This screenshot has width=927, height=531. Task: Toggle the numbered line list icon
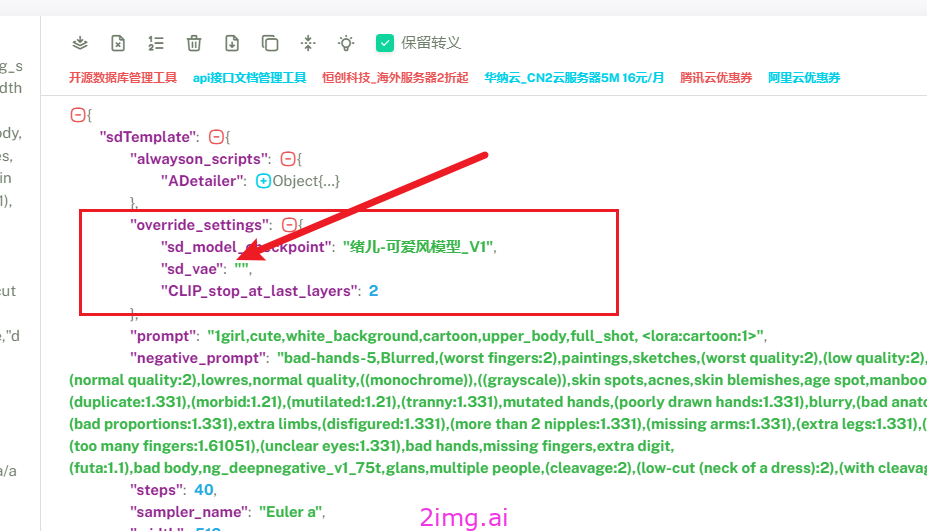point(156,43)
